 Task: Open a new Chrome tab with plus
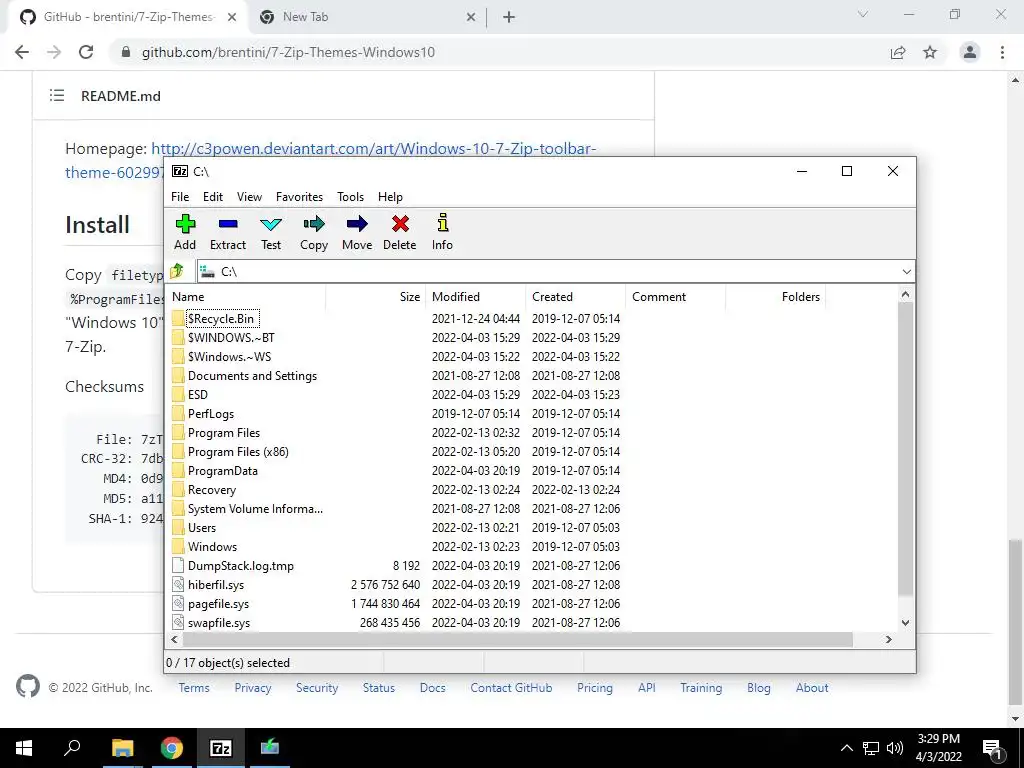pos(509,18)
